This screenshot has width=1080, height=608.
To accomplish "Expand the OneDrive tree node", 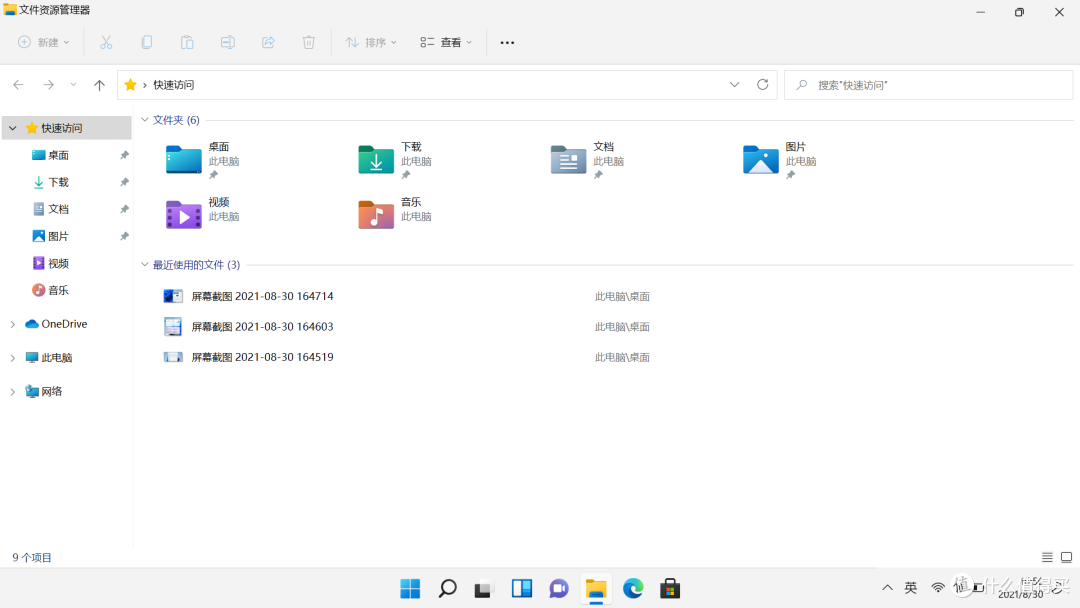I will click(12, 324).
